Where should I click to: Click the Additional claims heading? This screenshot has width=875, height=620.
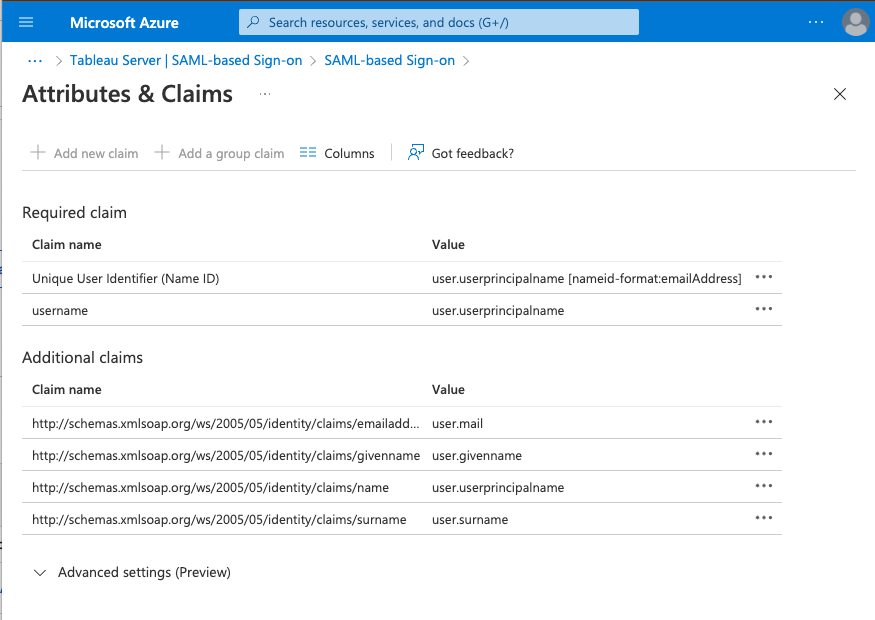click(x=83, y=358)
